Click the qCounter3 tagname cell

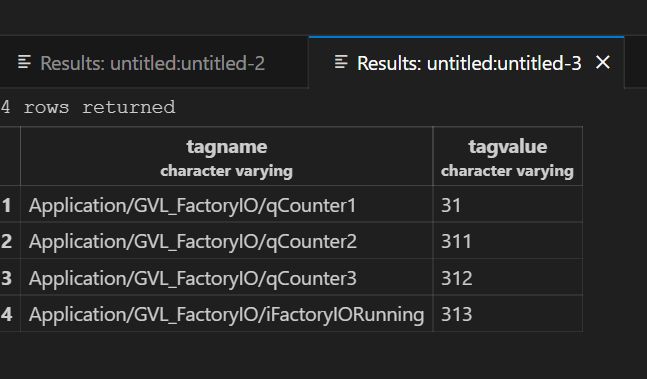click(227, 277)
